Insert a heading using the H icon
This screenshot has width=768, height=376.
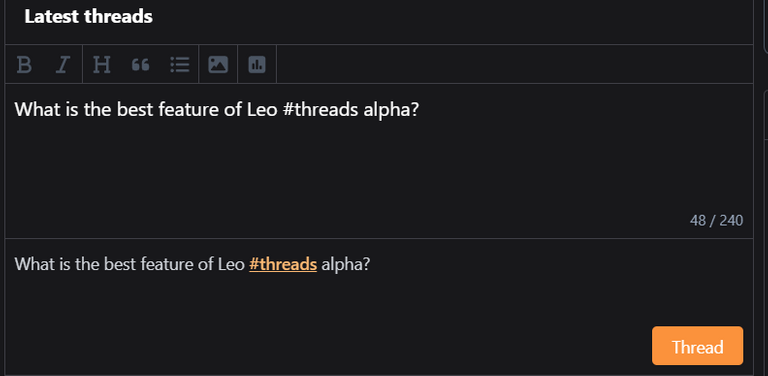(101, 64)
